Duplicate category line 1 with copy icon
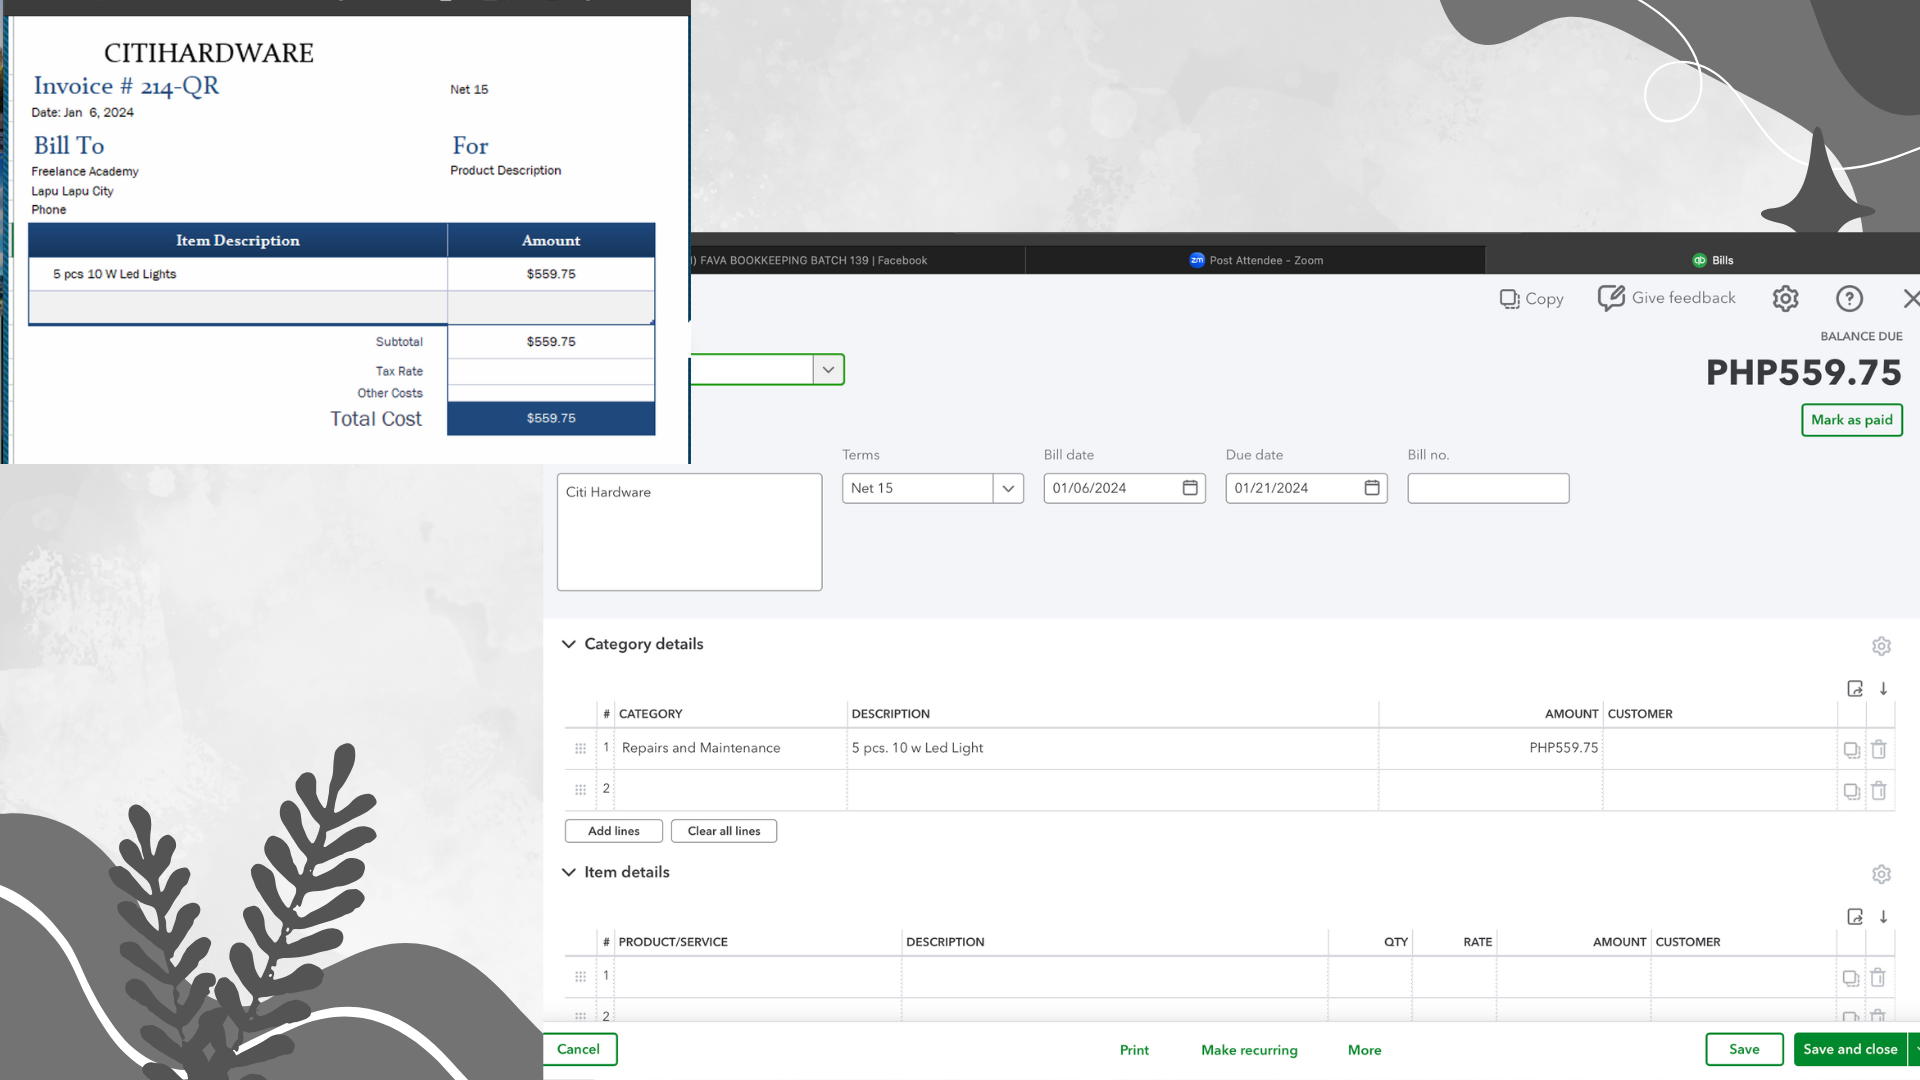 click(x=1851, y=749)
